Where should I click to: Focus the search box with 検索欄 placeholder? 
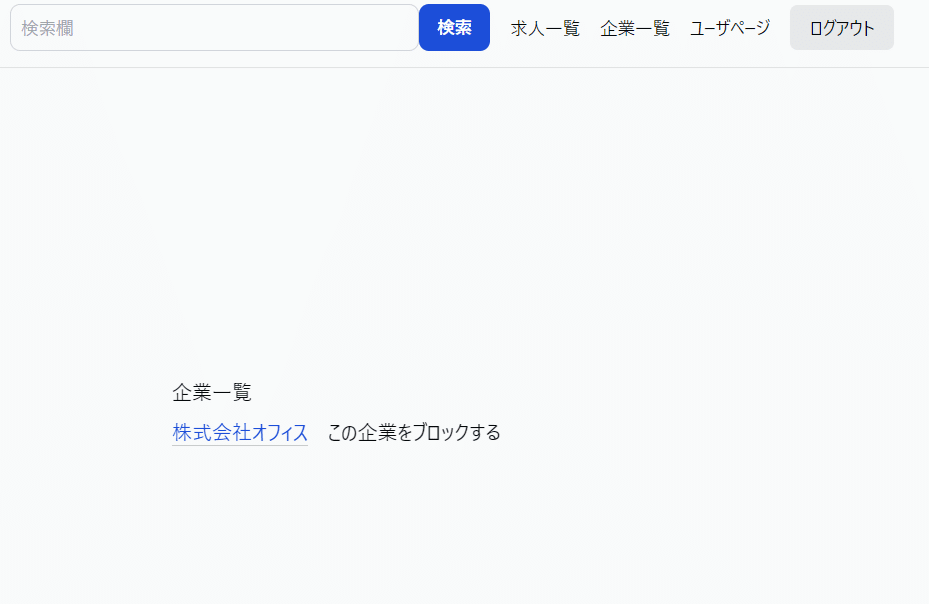tap(214, 28)
